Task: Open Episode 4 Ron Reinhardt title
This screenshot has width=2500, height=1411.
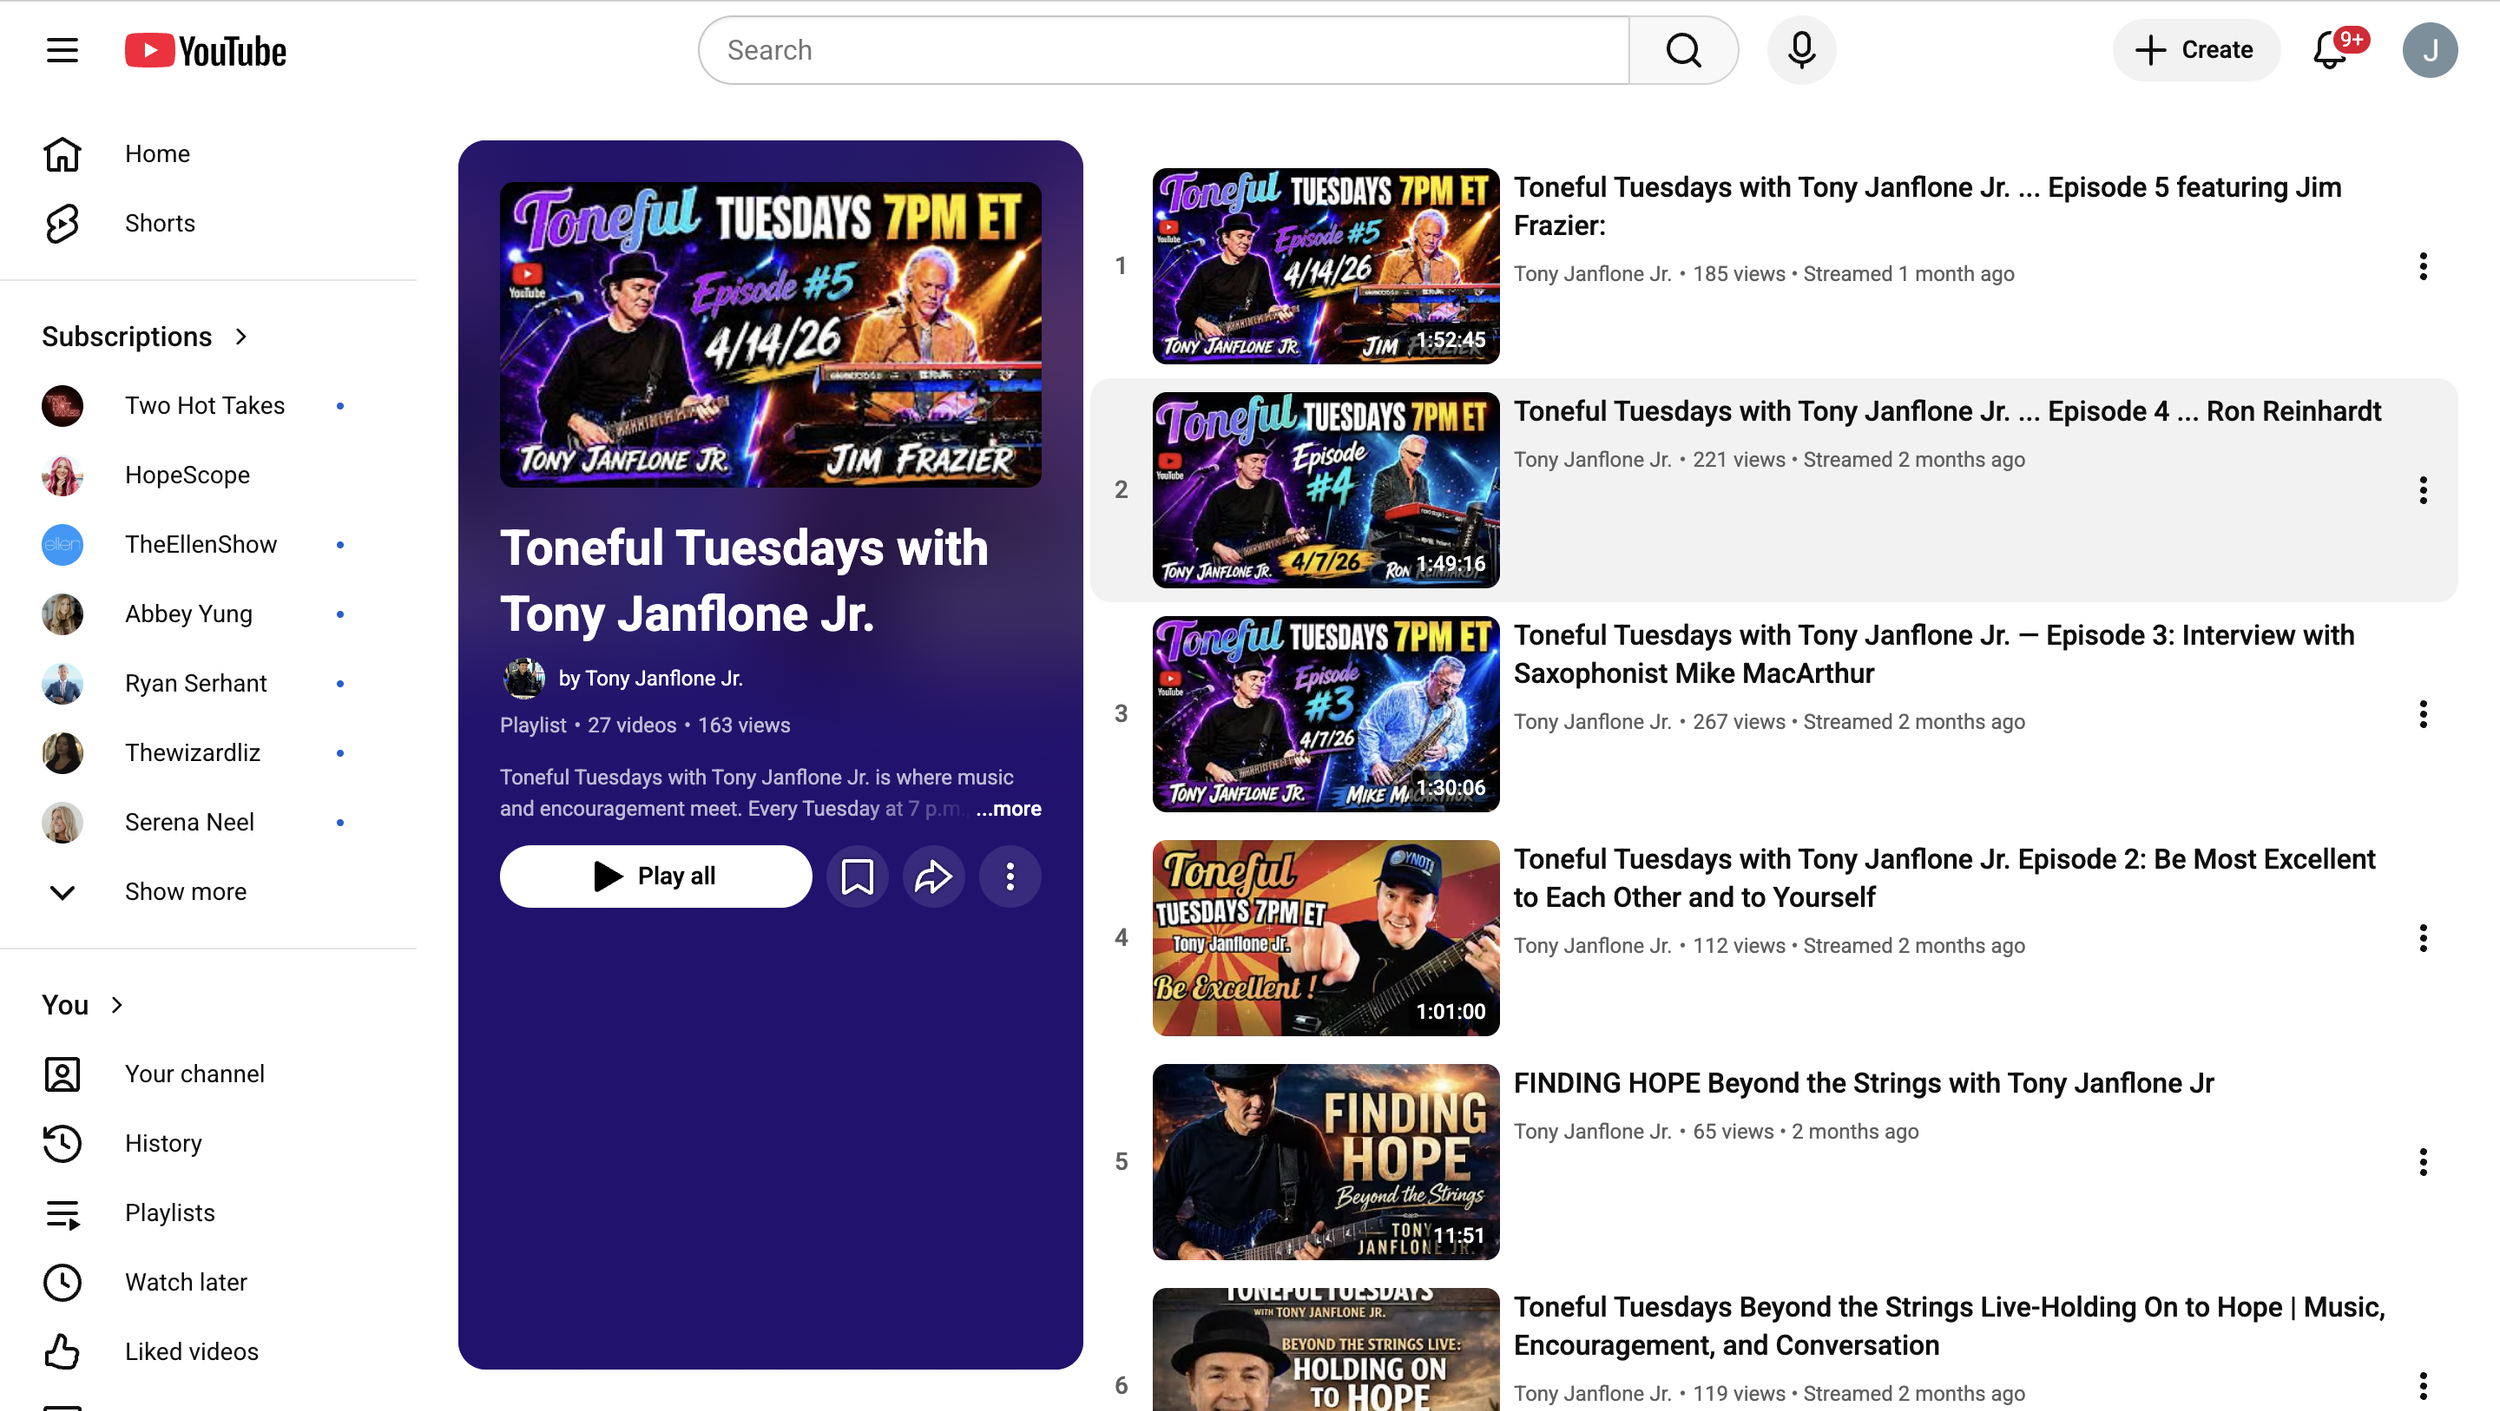Action: (1947, 411)
